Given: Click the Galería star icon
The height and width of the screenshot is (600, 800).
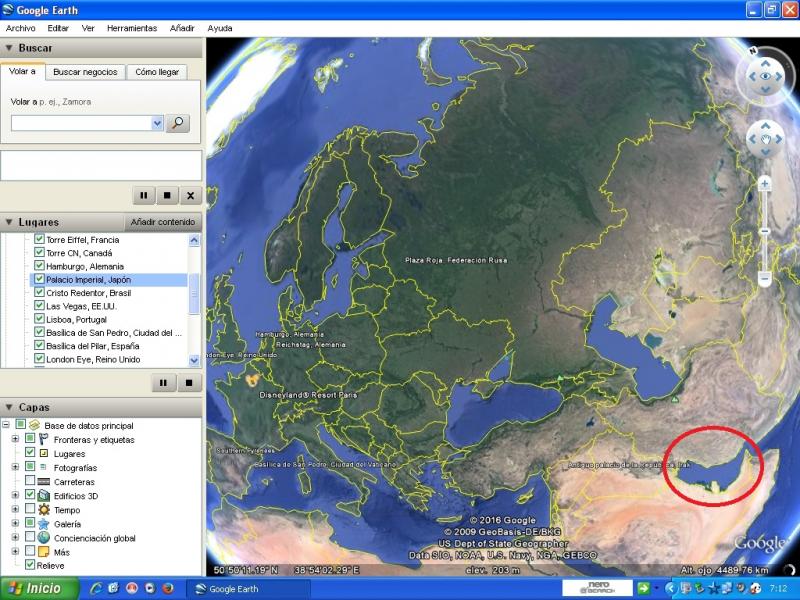Looking at the screenshot, I should click(44, 524).
